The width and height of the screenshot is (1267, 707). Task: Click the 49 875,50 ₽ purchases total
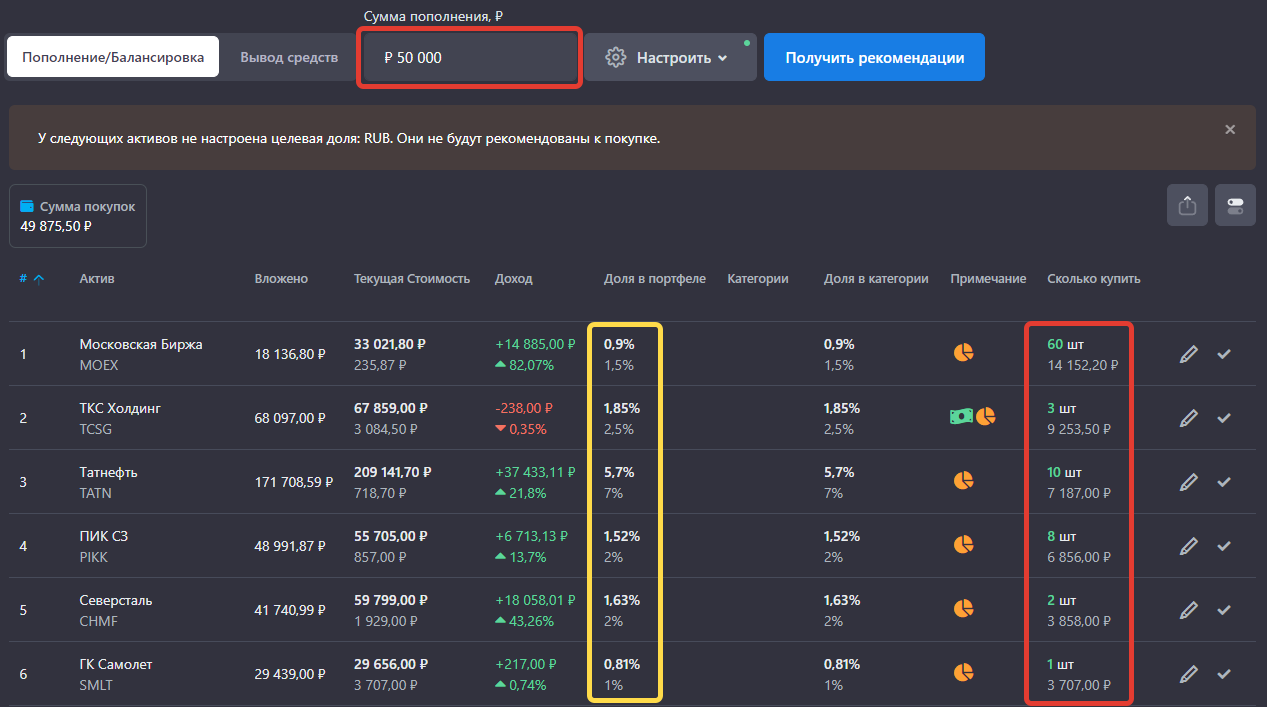click(x=56, y=226)
